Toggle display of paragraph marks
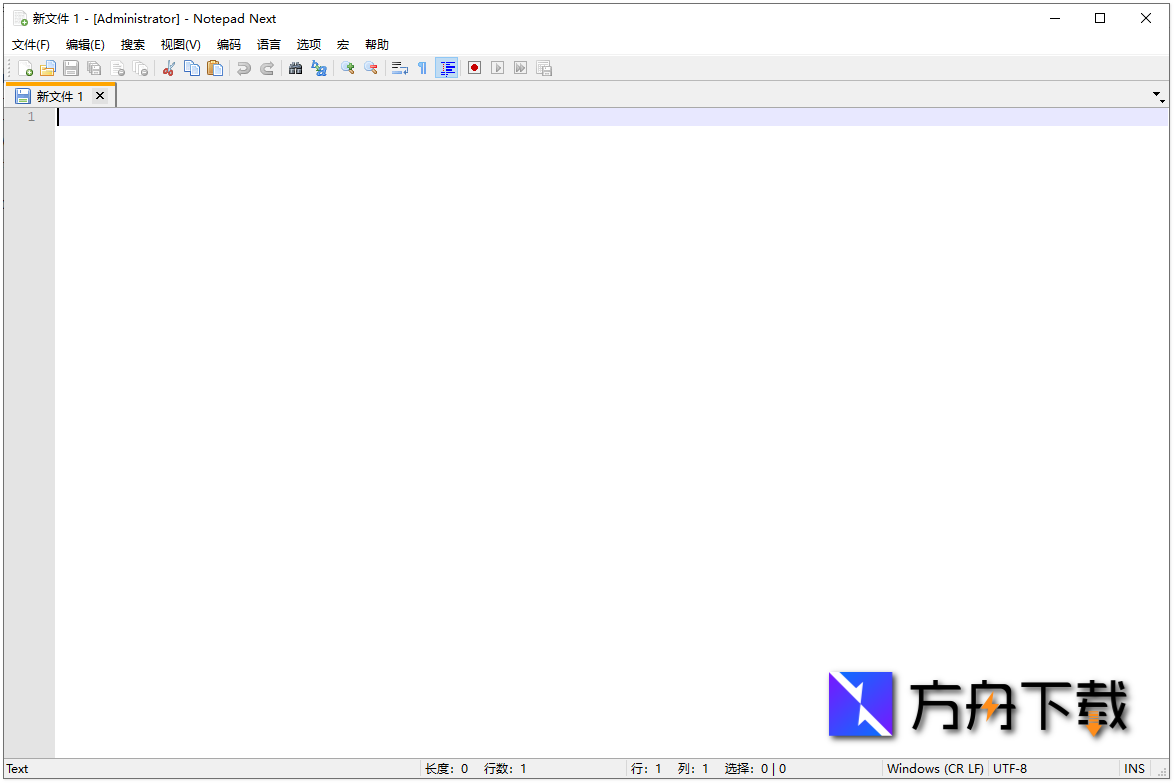The height and width of the screenshot is (783, 1174). pyautogui.click(x=421, y=67)
